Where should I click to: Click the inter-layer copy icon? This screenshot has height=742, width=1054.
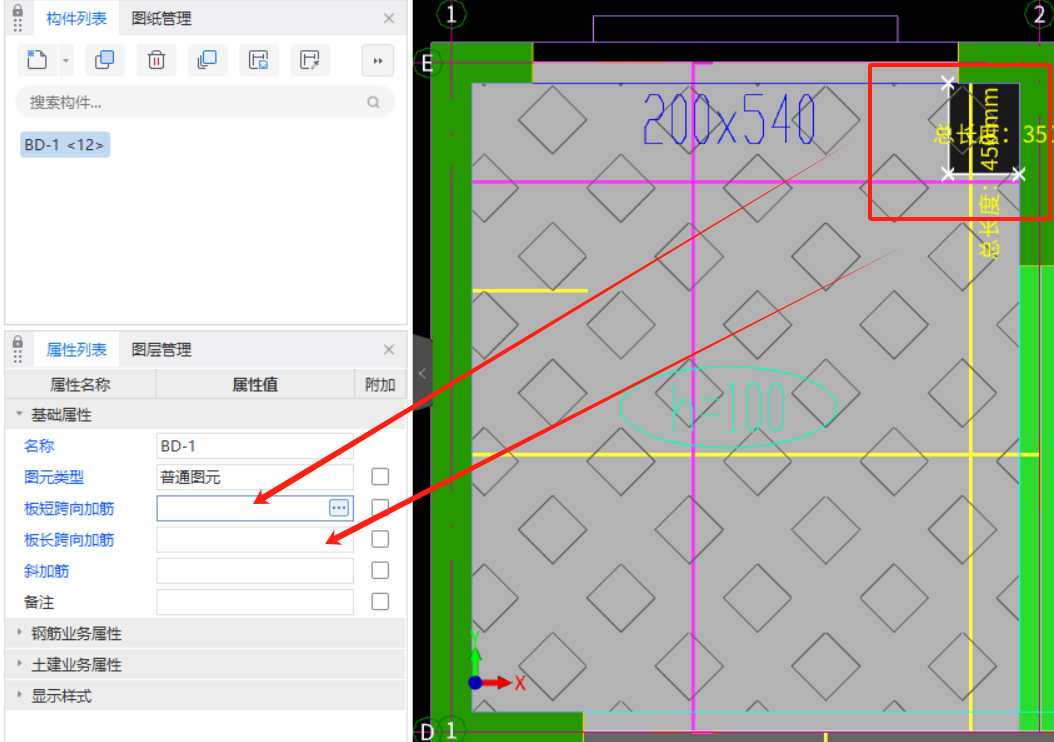point(207,60)
